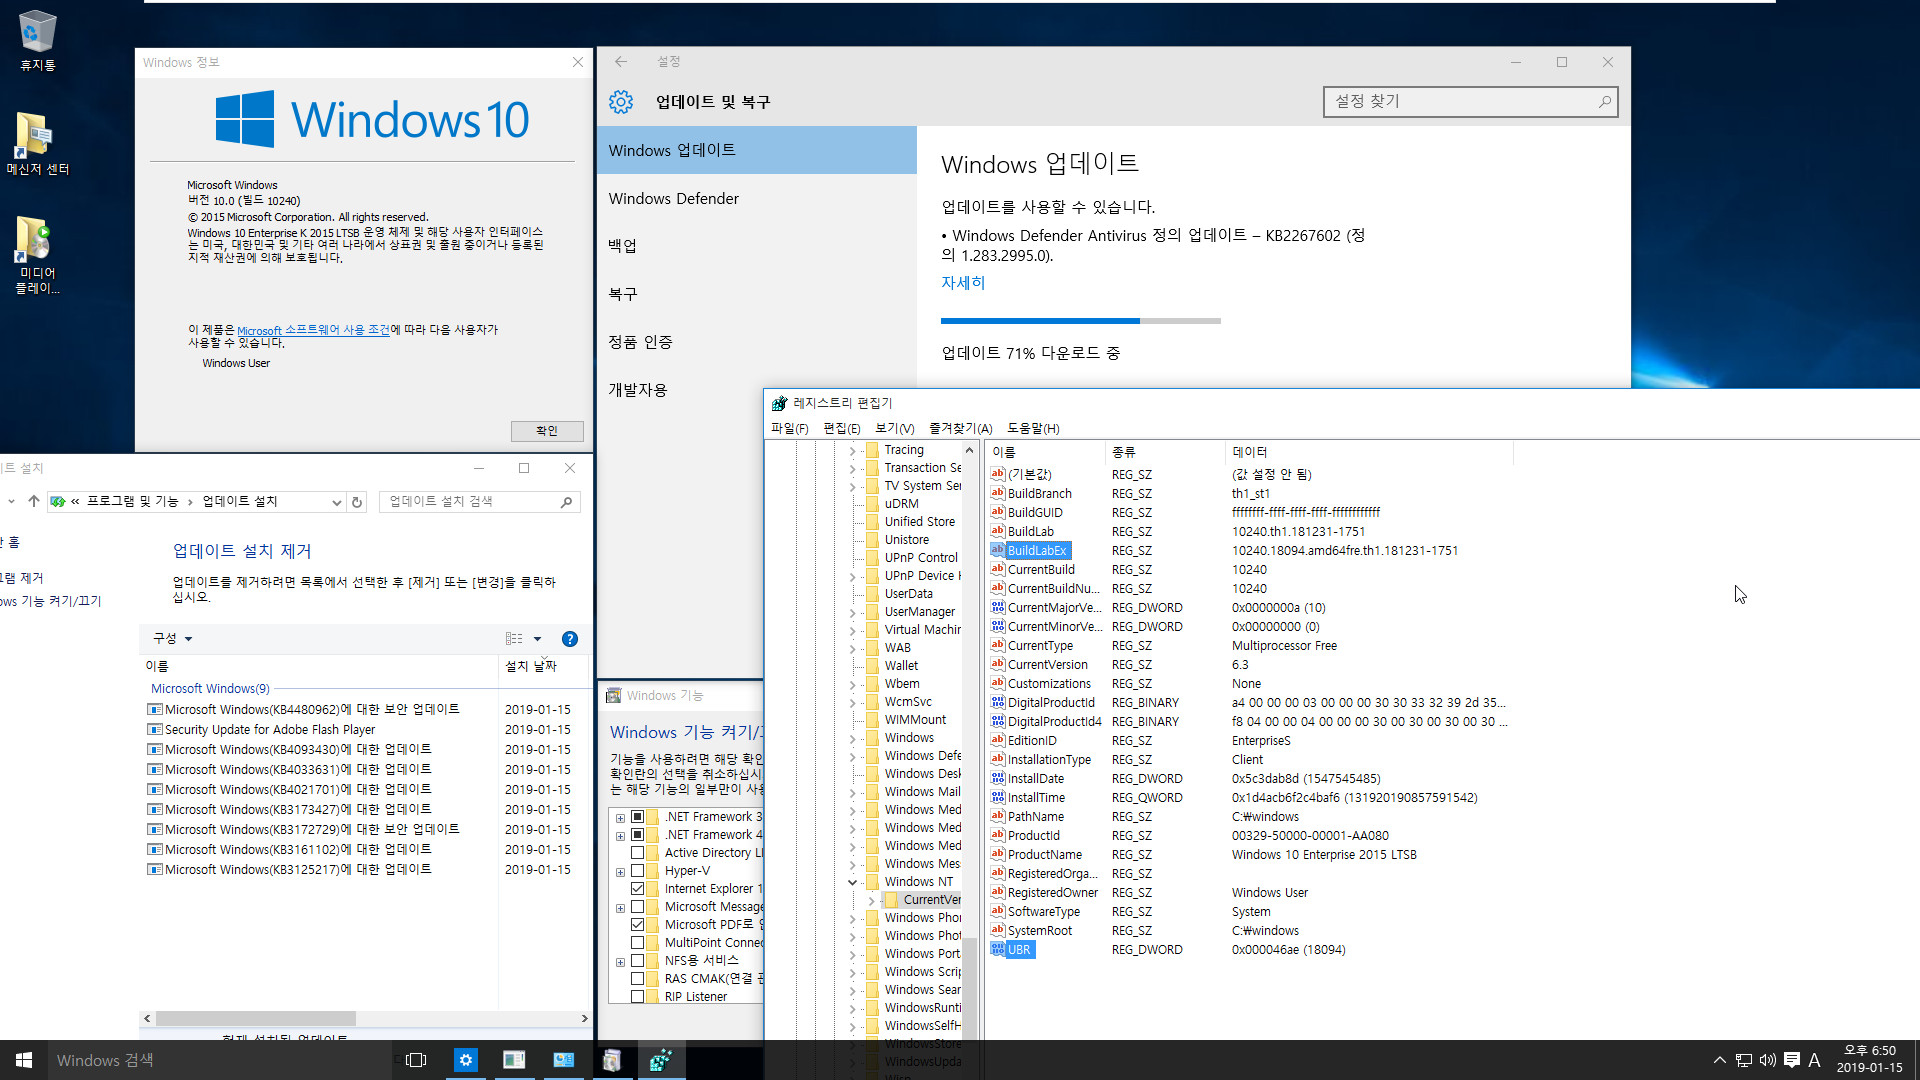This screenshot has height=1080, width=1920.
Task: Toggle the NFS용 서비스 checkbox
Action: point(637,961)
